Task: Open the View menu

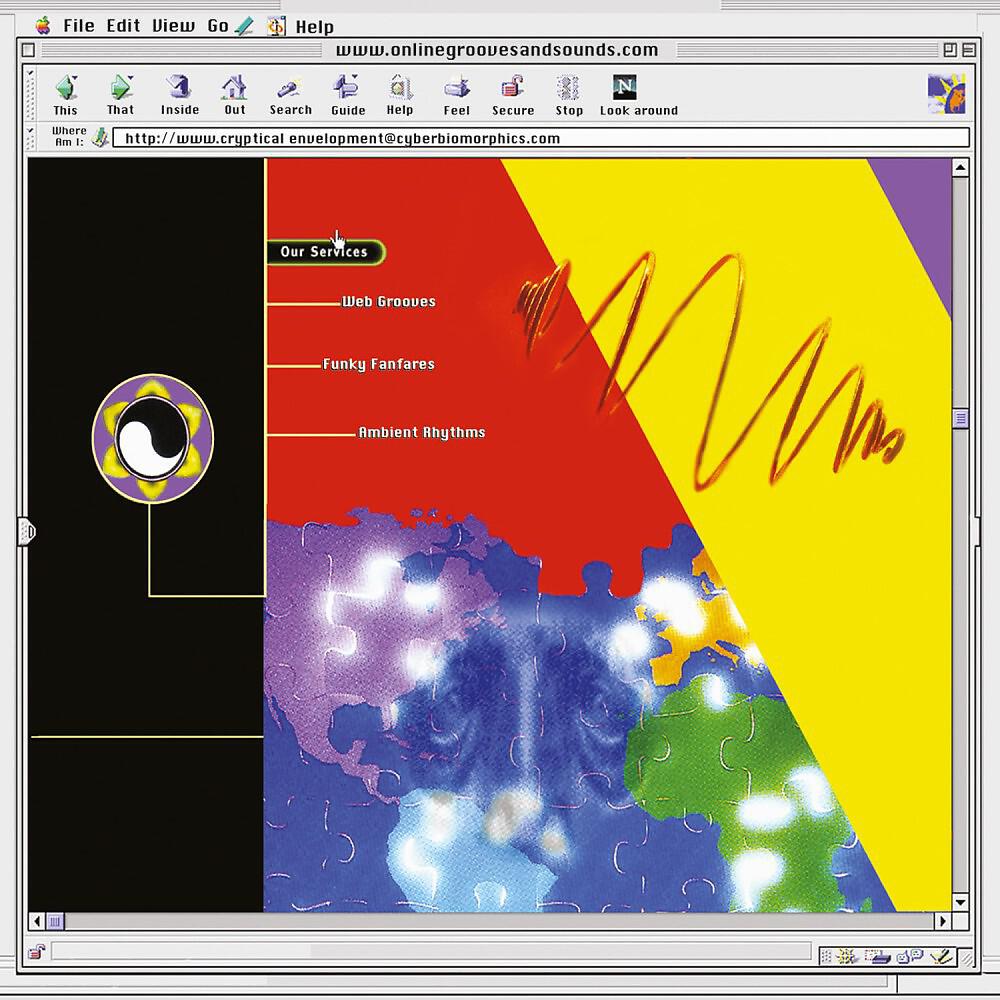Action: pos(173,26)
